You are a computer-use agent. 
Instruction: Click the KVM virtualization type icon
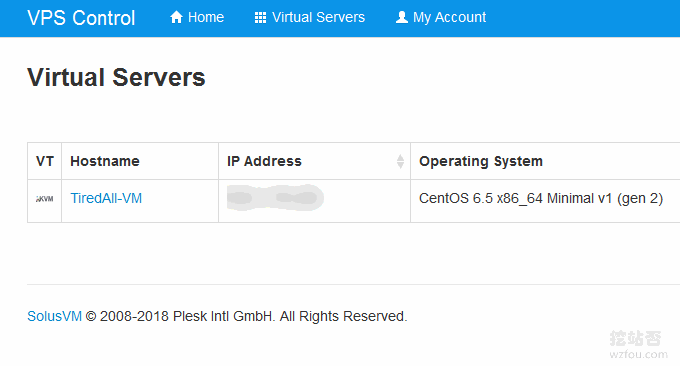45,199
